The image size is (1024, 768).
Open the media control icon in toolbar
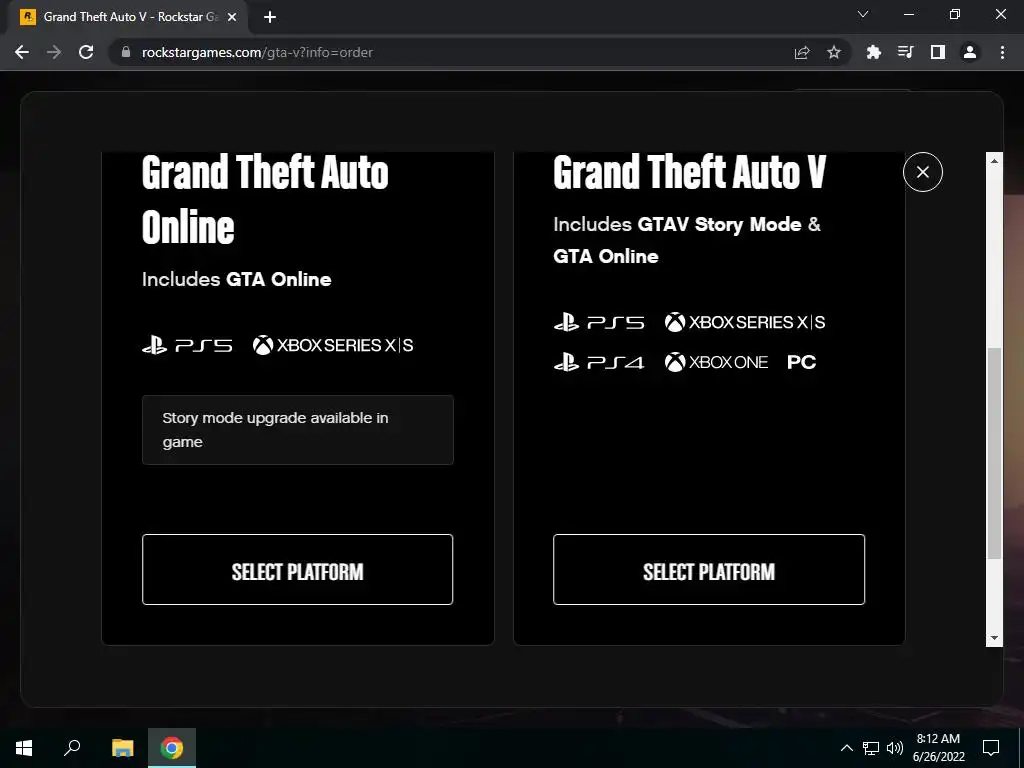(905, 52)
